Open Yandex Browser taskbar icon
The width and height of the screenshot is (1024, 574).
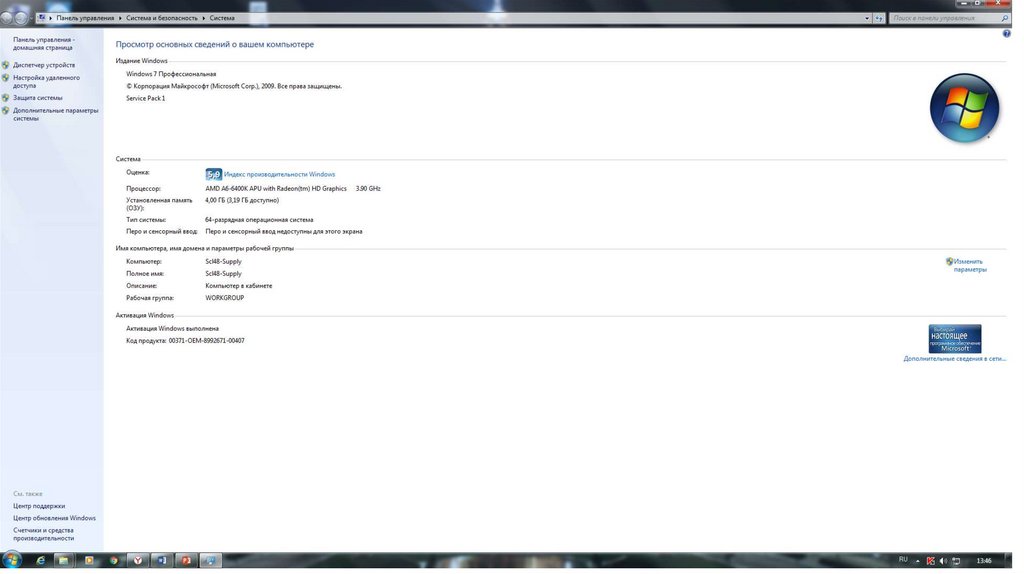(138, 561)
